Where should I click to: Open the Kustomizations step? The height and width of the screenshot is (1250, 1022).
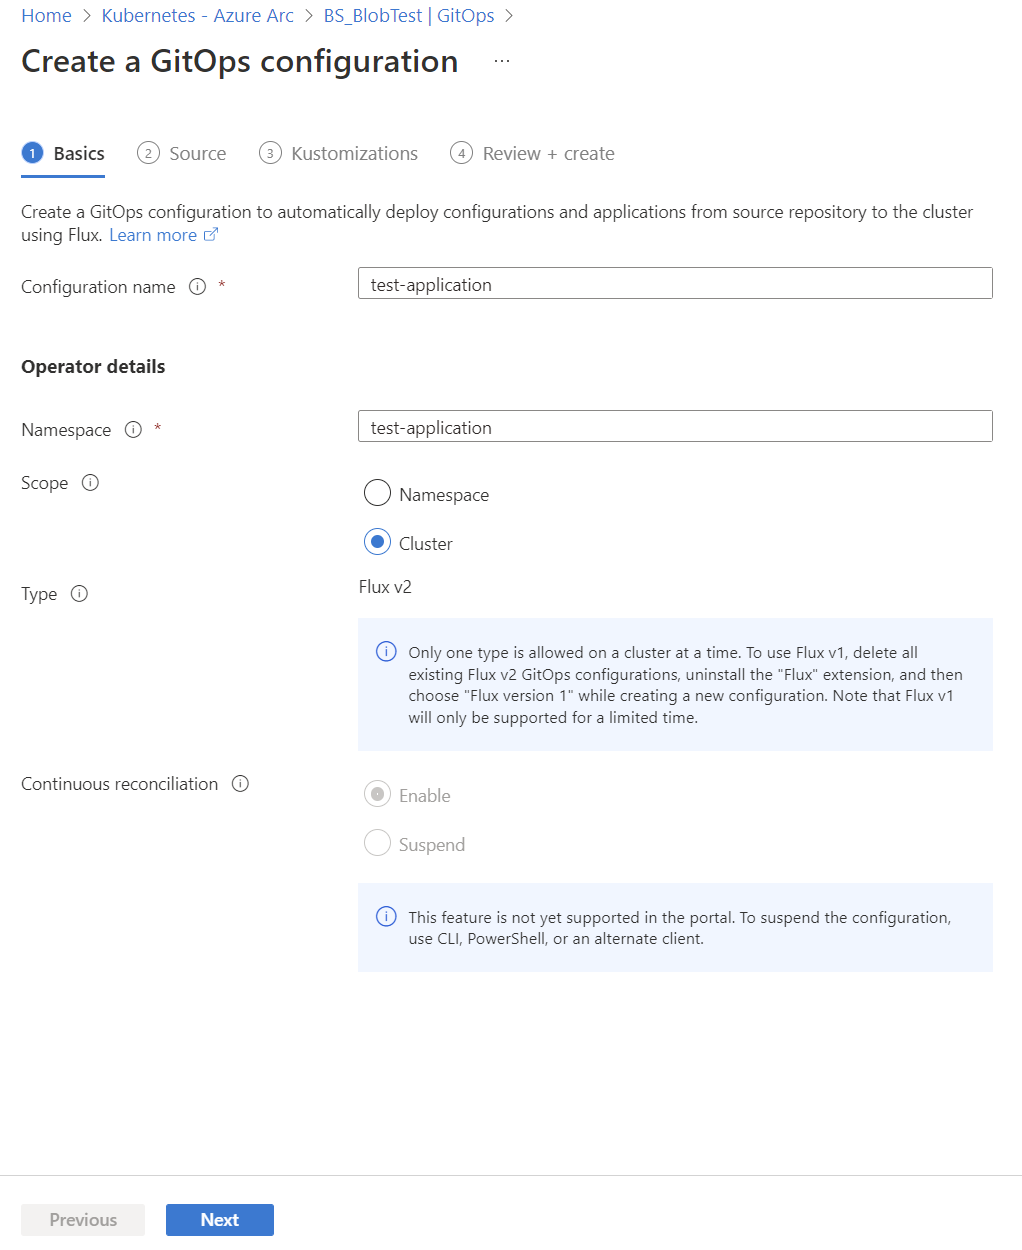354,153
